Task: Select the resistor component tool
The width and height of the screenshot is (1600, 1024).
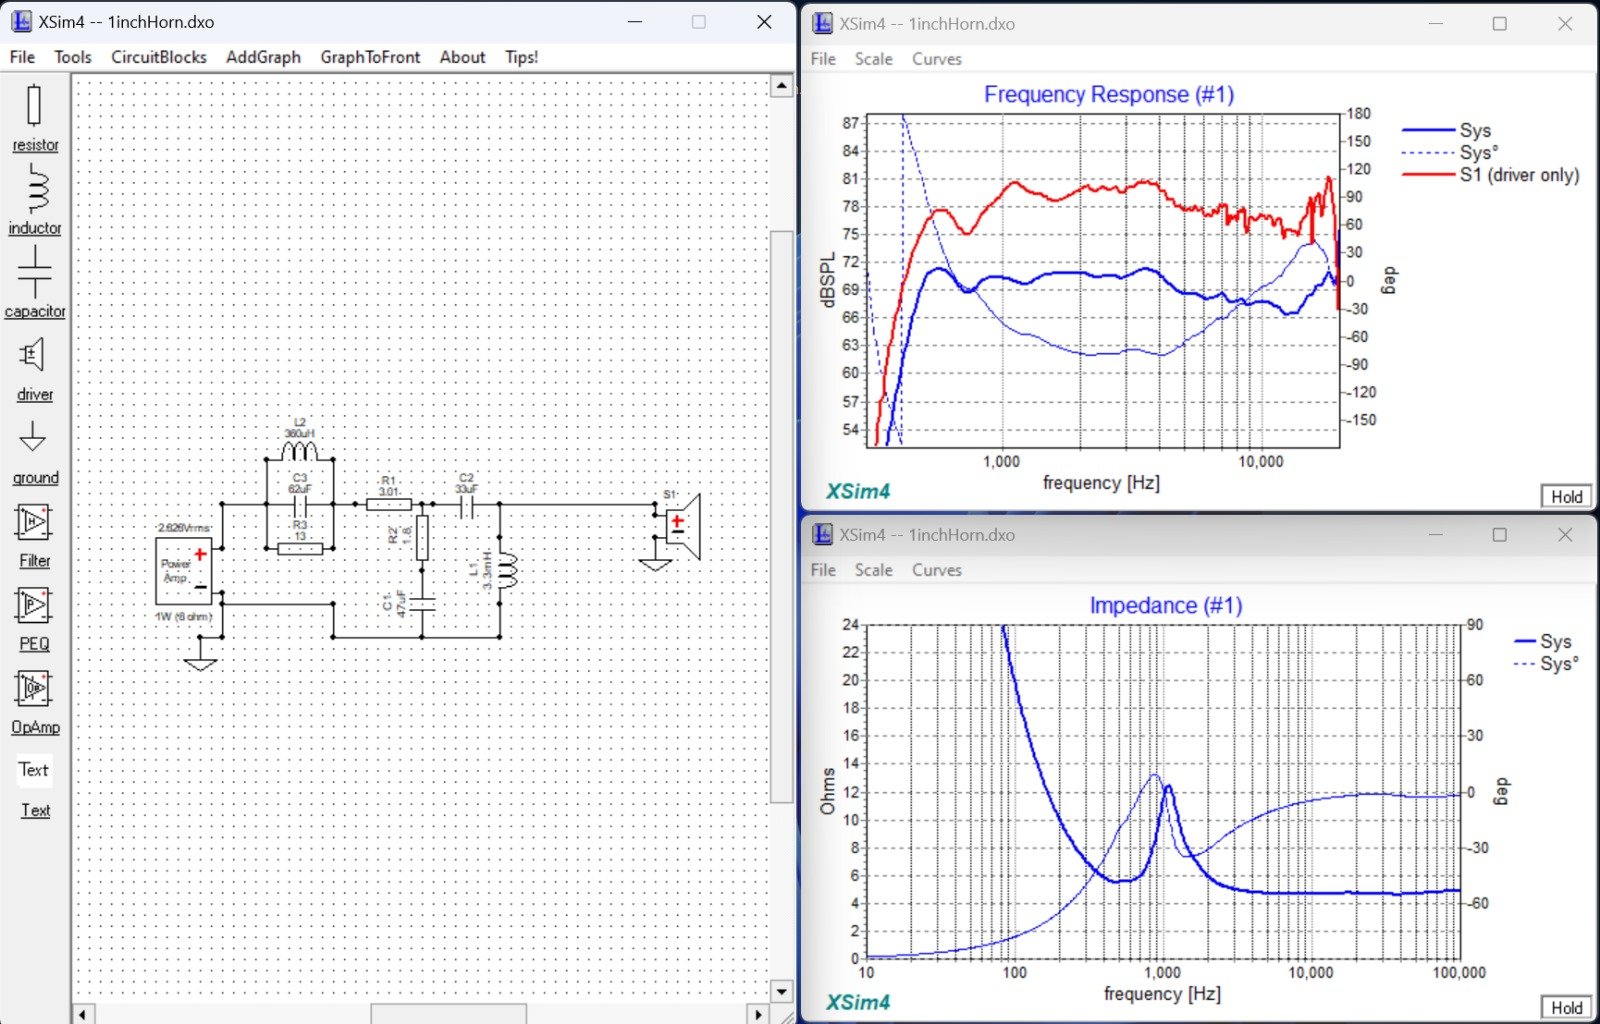Action: coord(35,119)
